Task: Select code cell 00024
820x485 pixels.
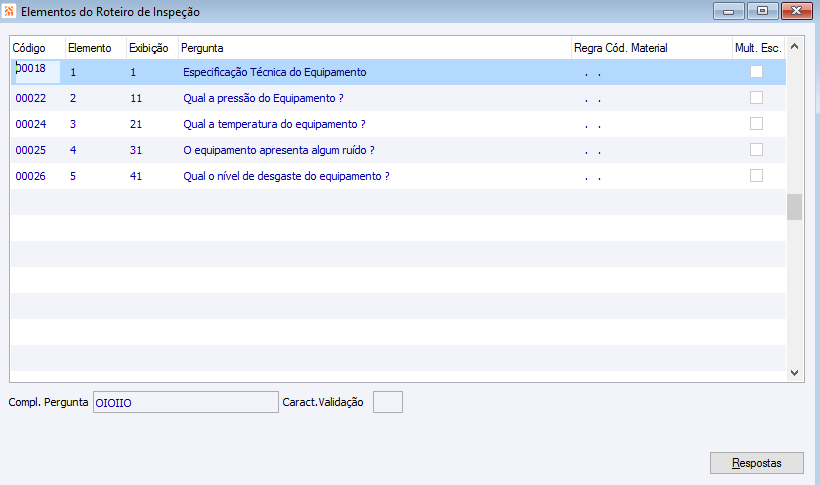Action: tap(31, 125)
